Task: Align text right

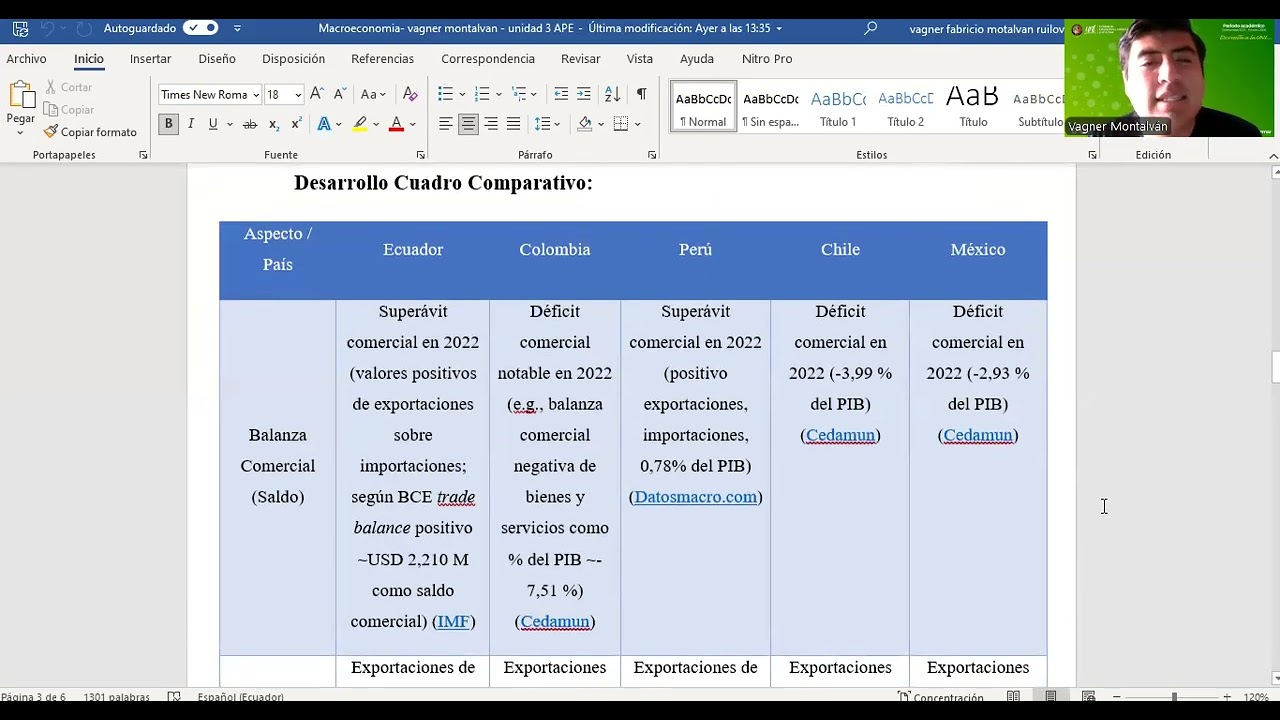Action: click(x=491, y=124)
